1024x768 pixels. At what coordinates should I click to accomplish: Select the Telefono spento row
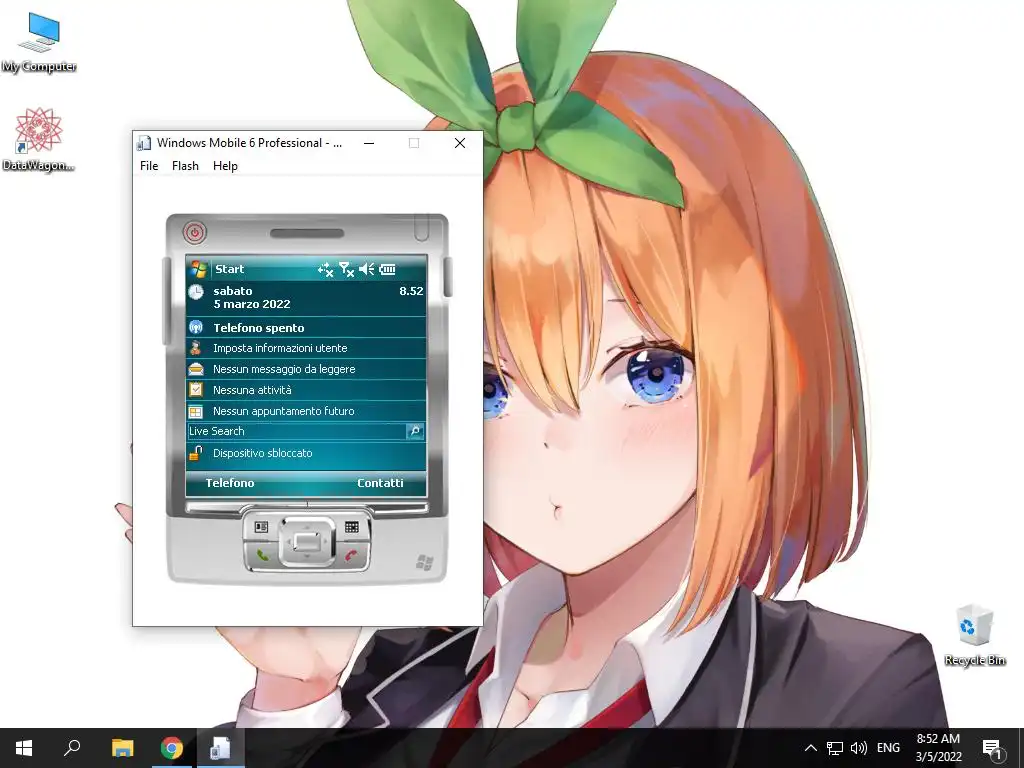coord(306,327)
